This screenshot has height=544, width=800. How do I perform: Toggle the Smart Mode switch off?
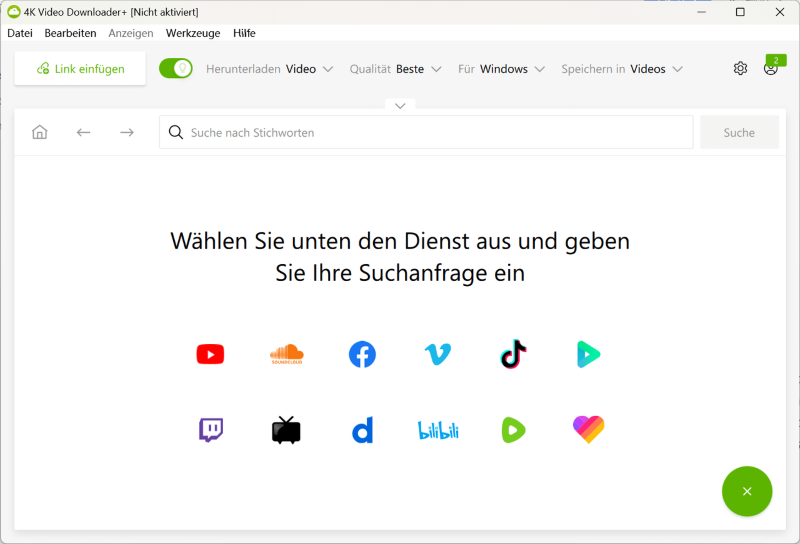click(x=176, y=68)
